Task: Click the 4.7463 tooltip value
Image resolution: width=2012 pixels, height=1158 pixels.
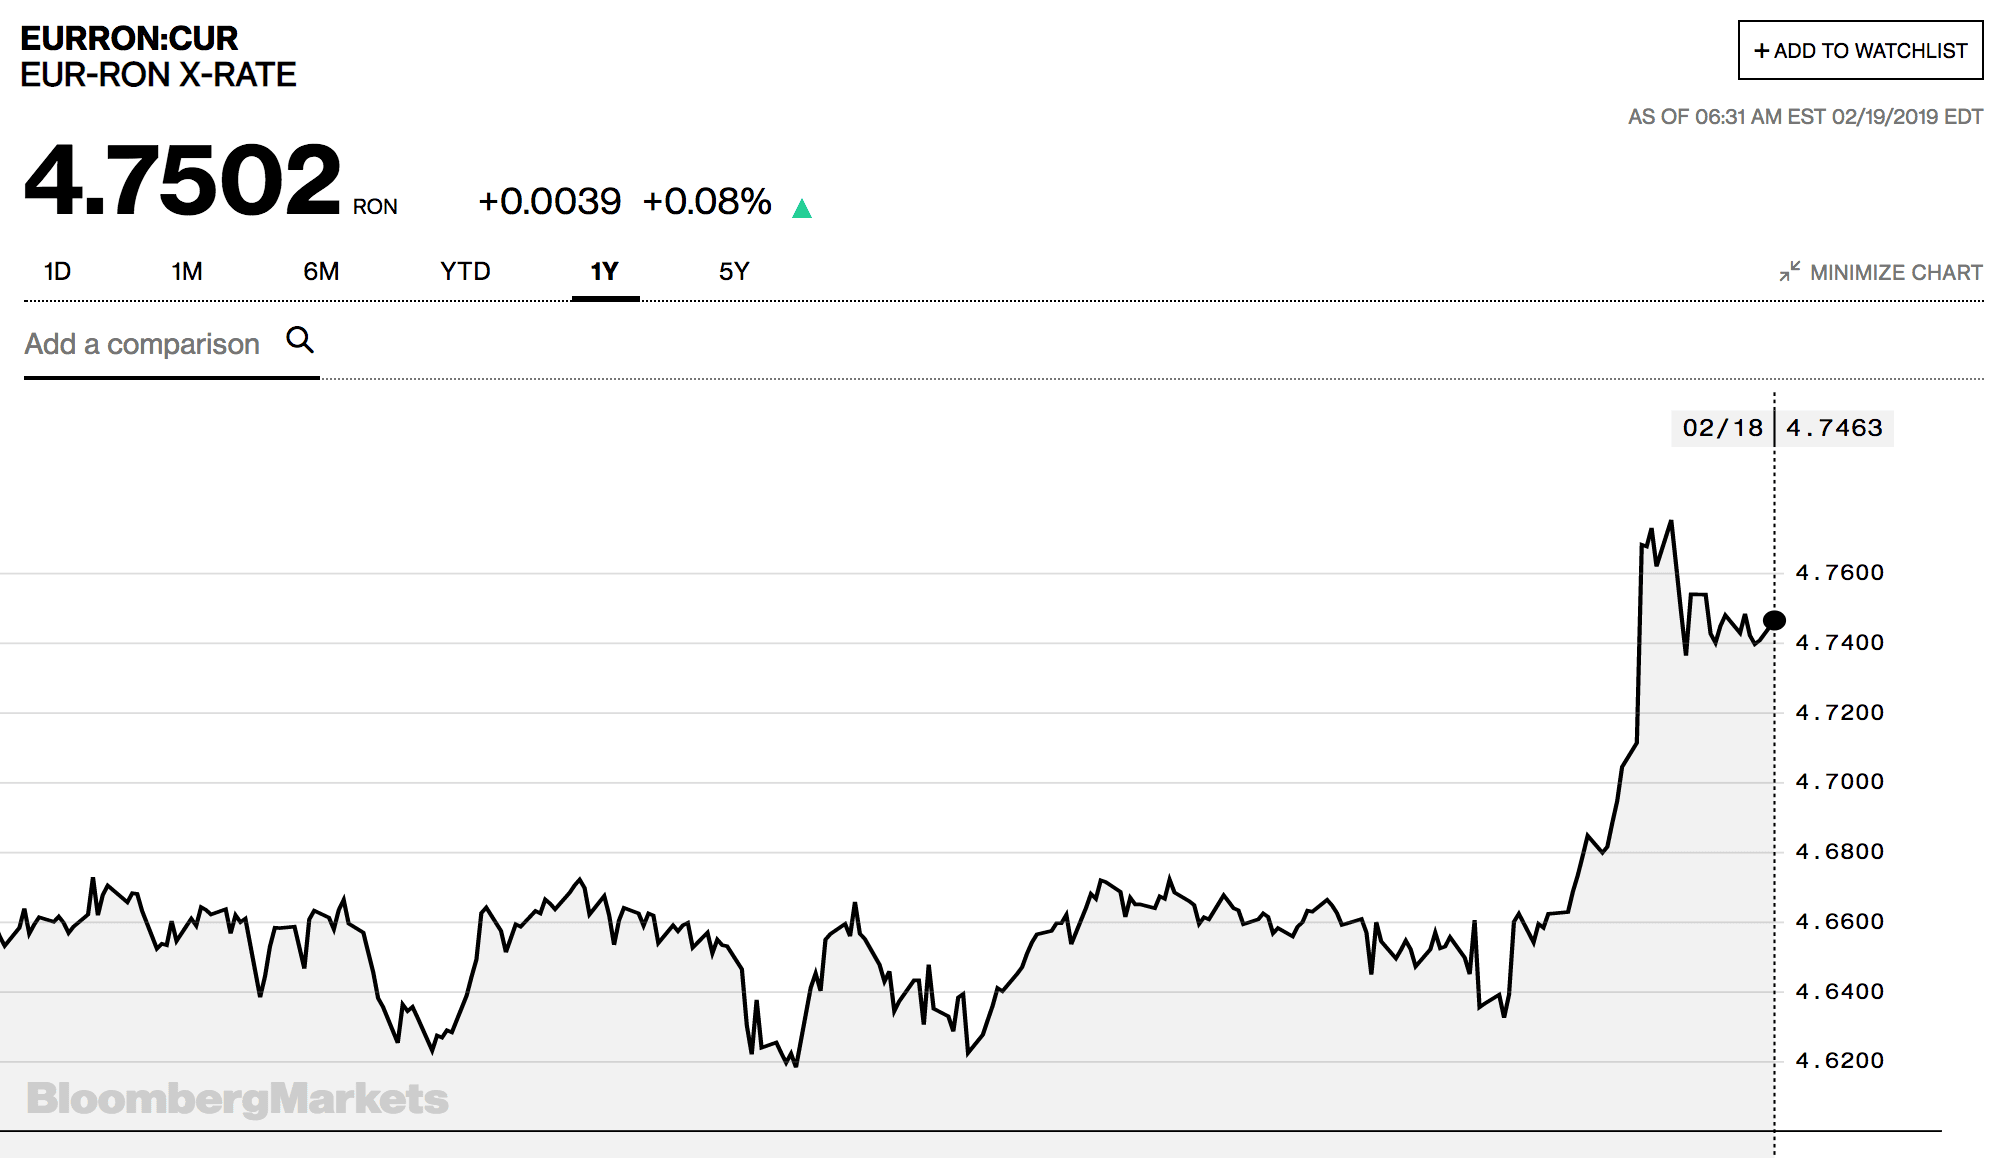Action: pyautogui.click(x=1834, y=428)
